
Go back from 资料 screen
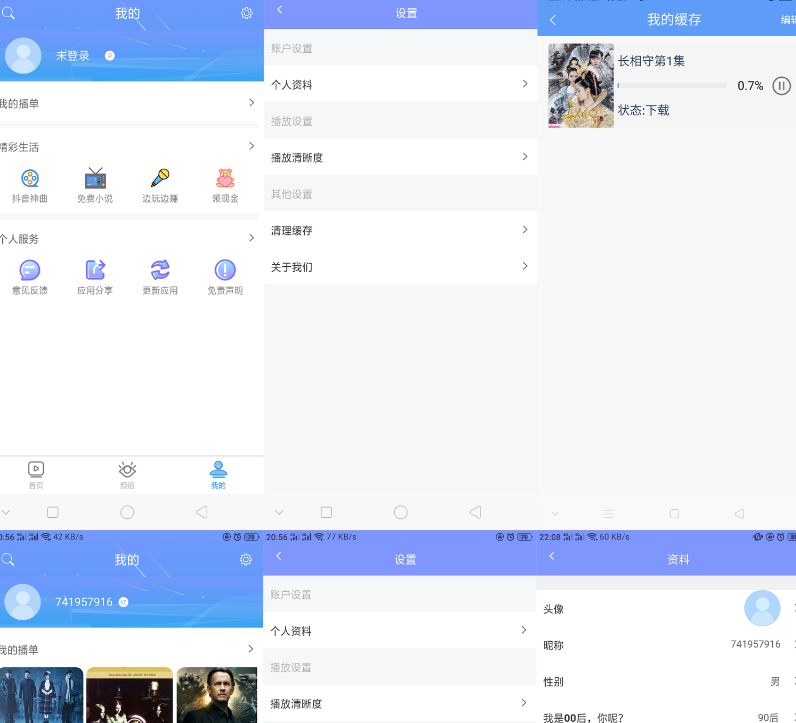click(552, 556)
